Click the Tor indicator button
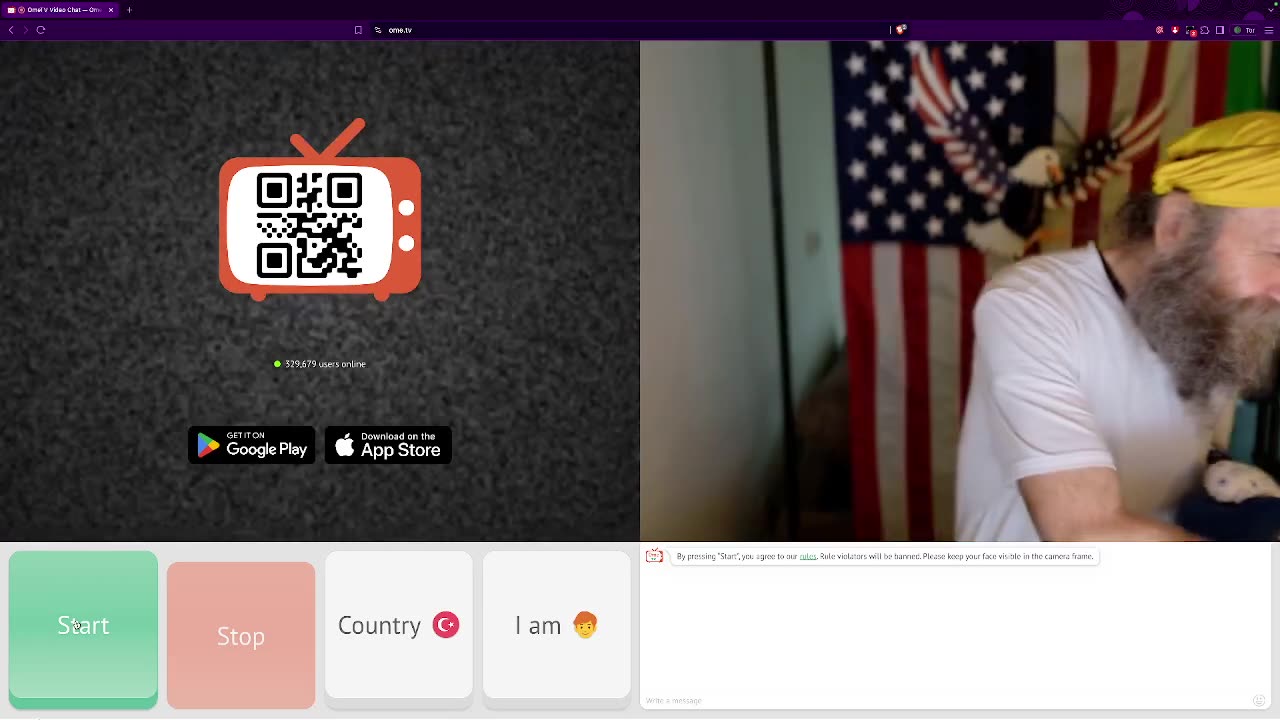Image resolution: width=1280 pixels, height=720 pixels. pyautogui.click(x=1244, y=30)
